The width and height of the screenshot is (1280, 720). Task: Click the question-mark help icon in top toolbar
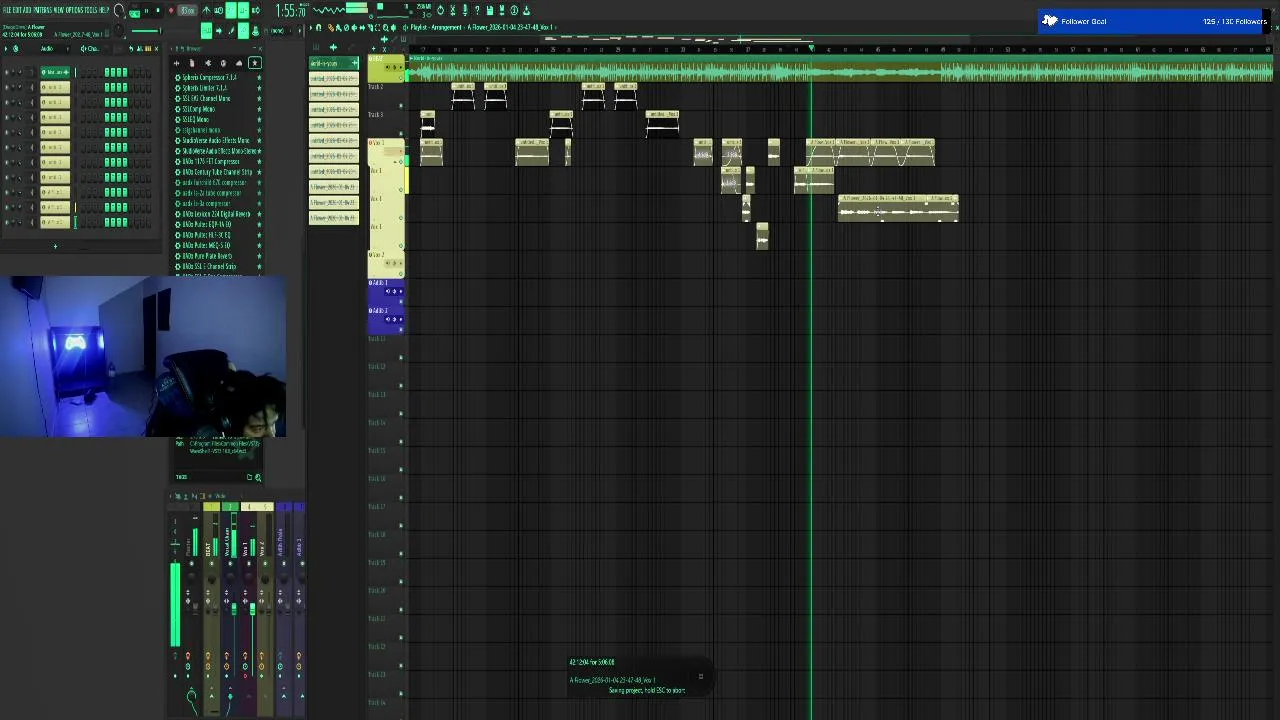(477, 10)
